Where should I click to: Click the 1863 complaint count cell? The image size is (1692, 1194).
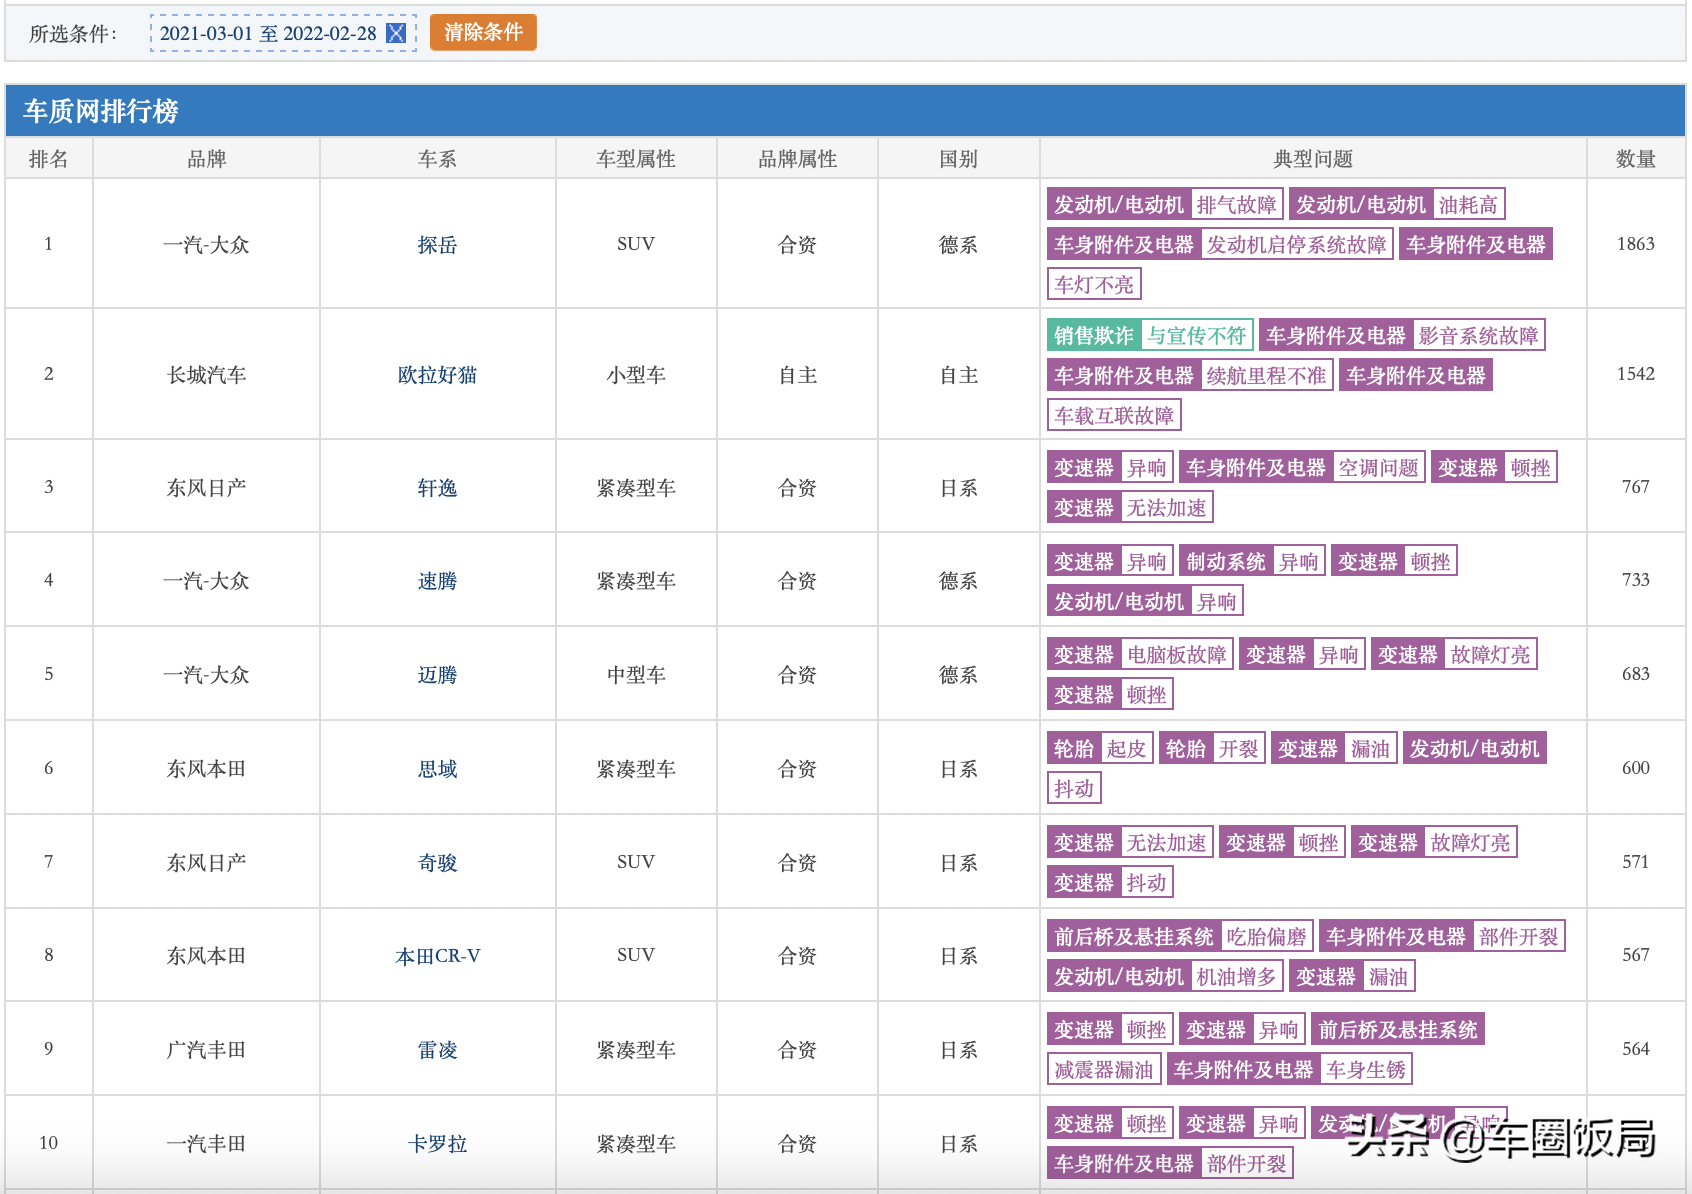(x=1636, y=244)
